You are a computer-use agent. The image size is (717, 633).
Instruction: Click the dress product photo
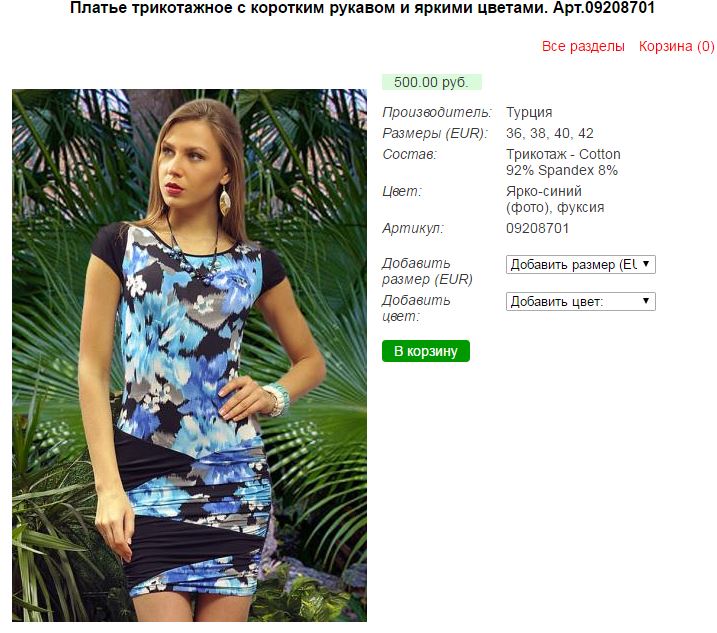pos(189,355)
